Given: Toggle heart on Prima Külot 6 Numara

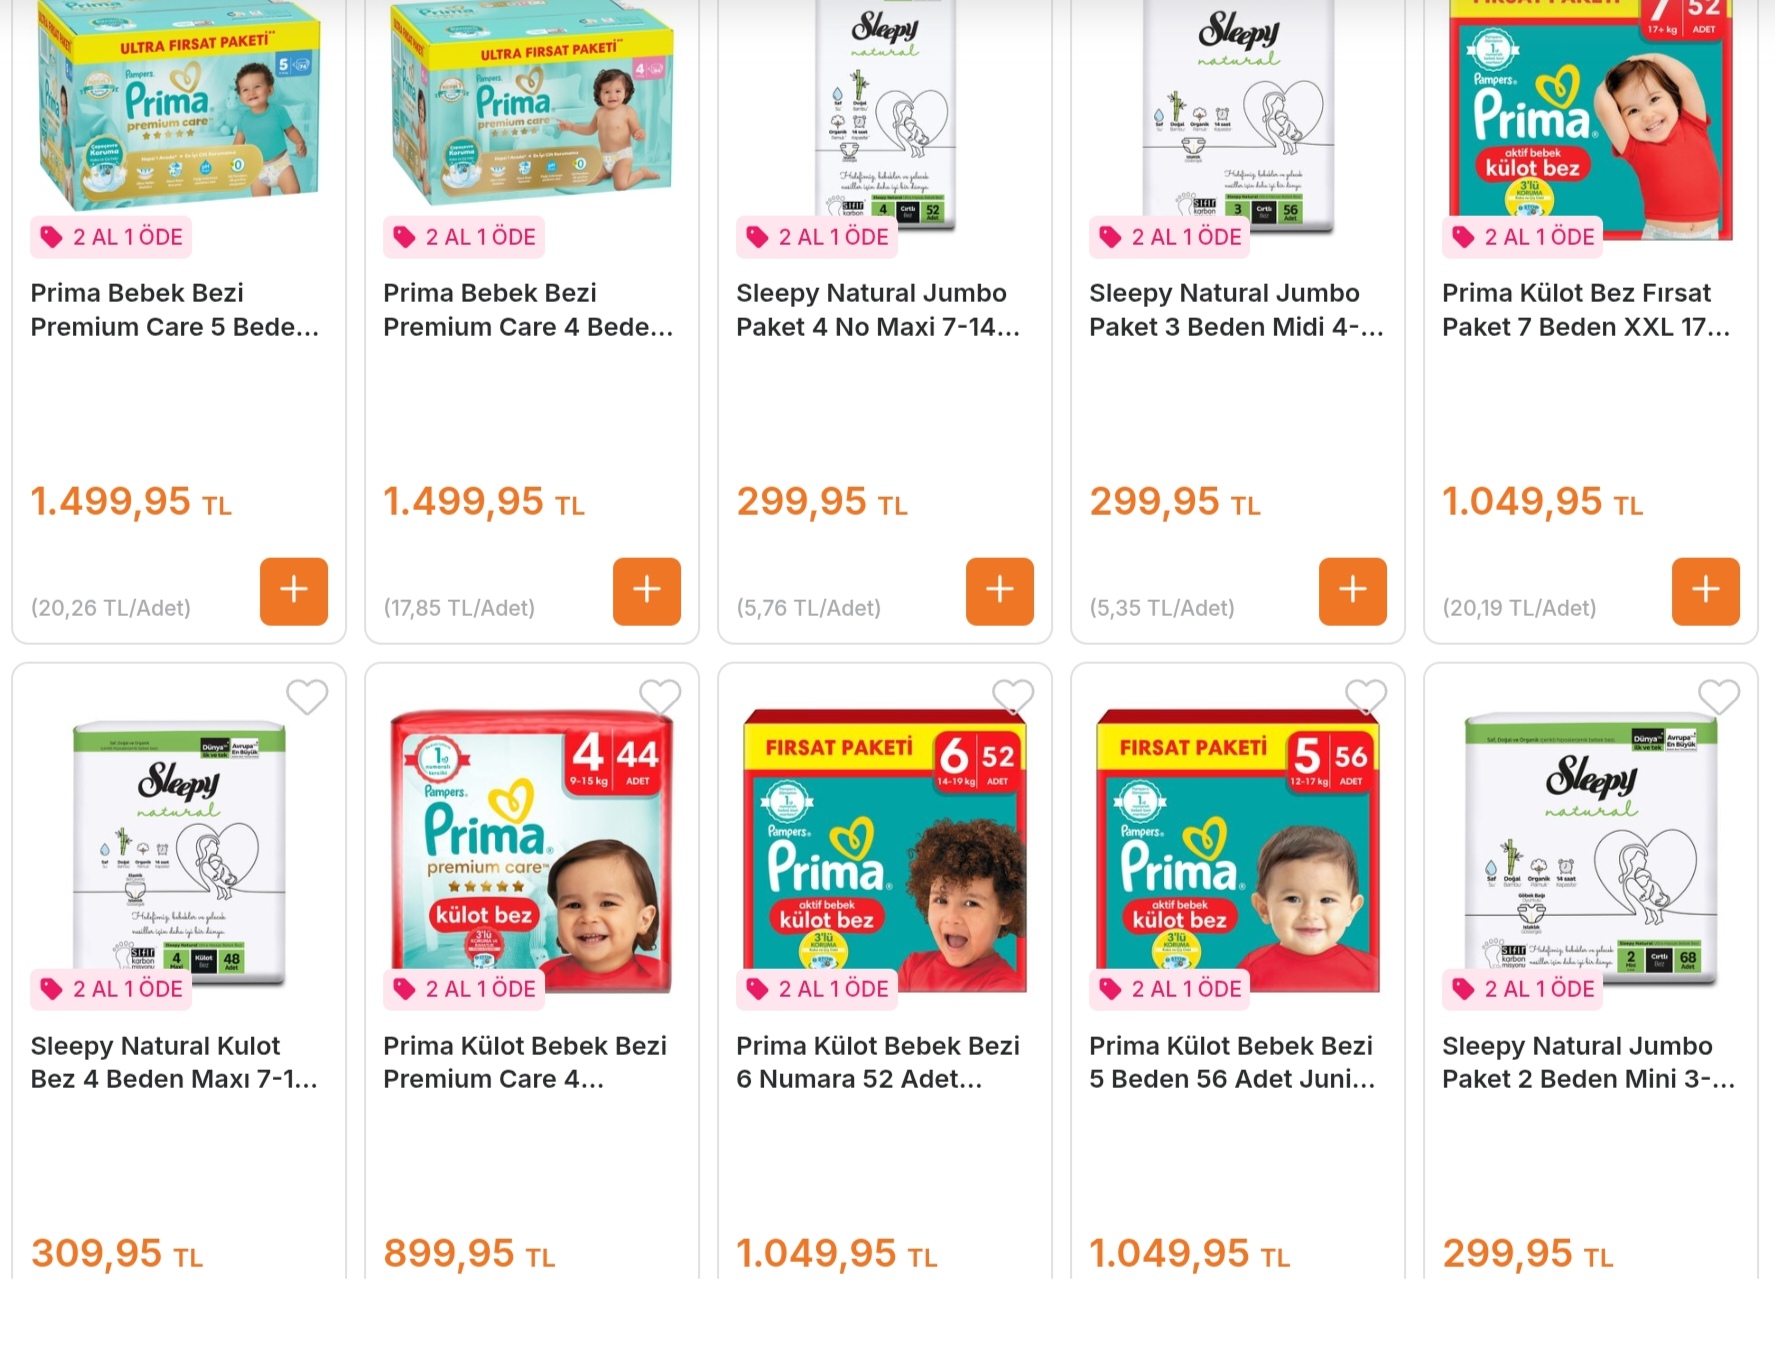Looking at the screenshot, I should 1013,697.
